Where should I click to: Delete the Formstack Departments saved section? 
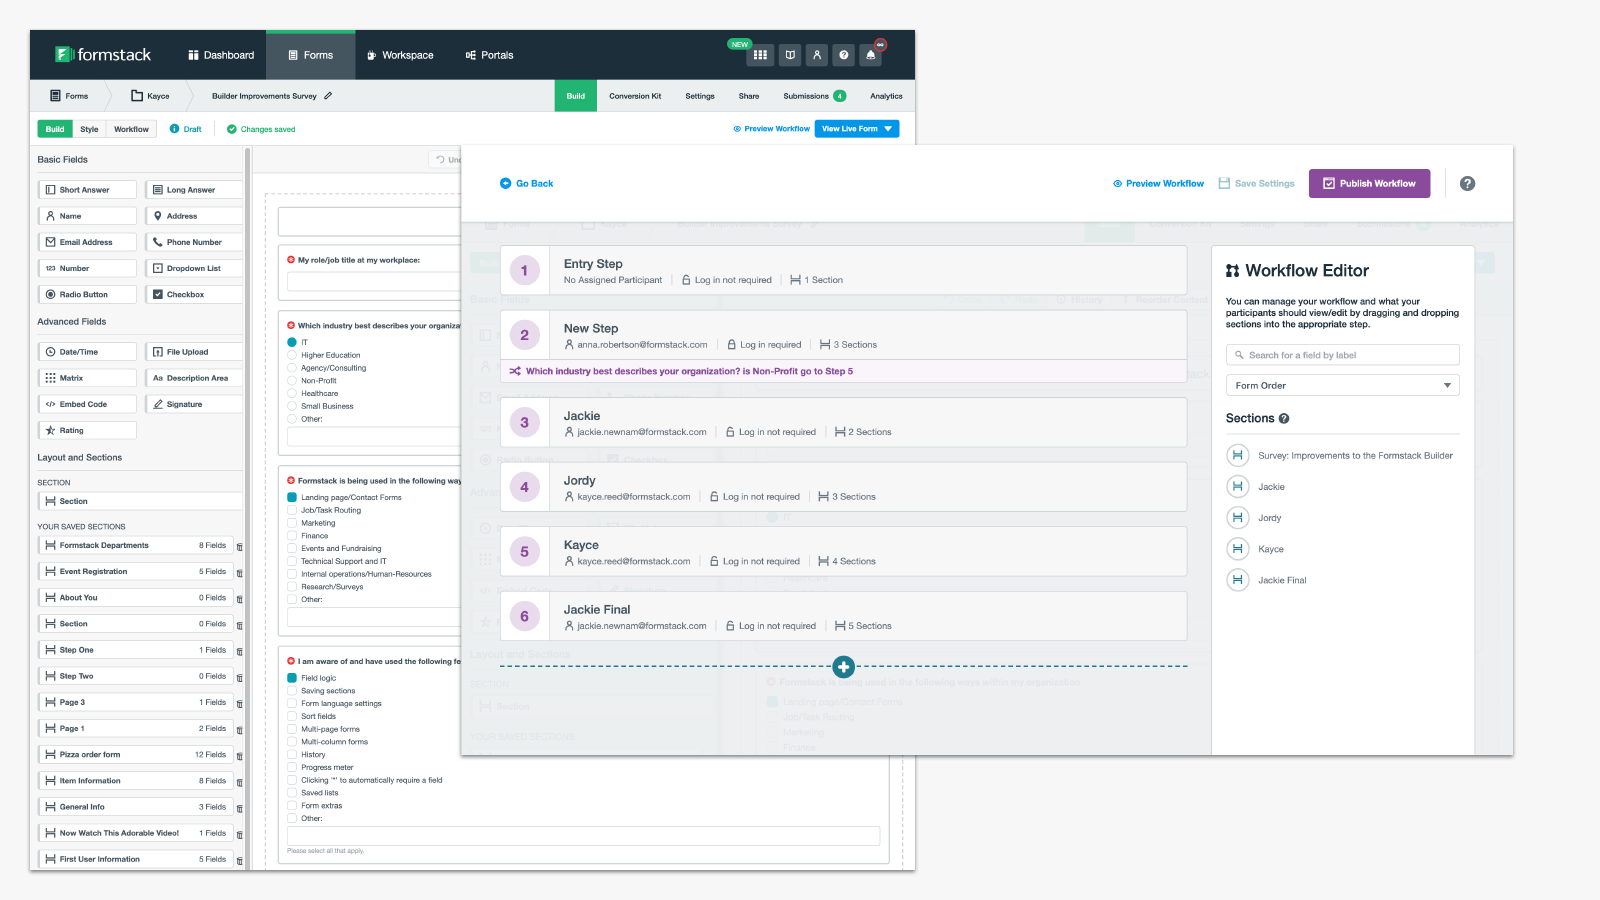pyautogui.click(x=239, y=546)
